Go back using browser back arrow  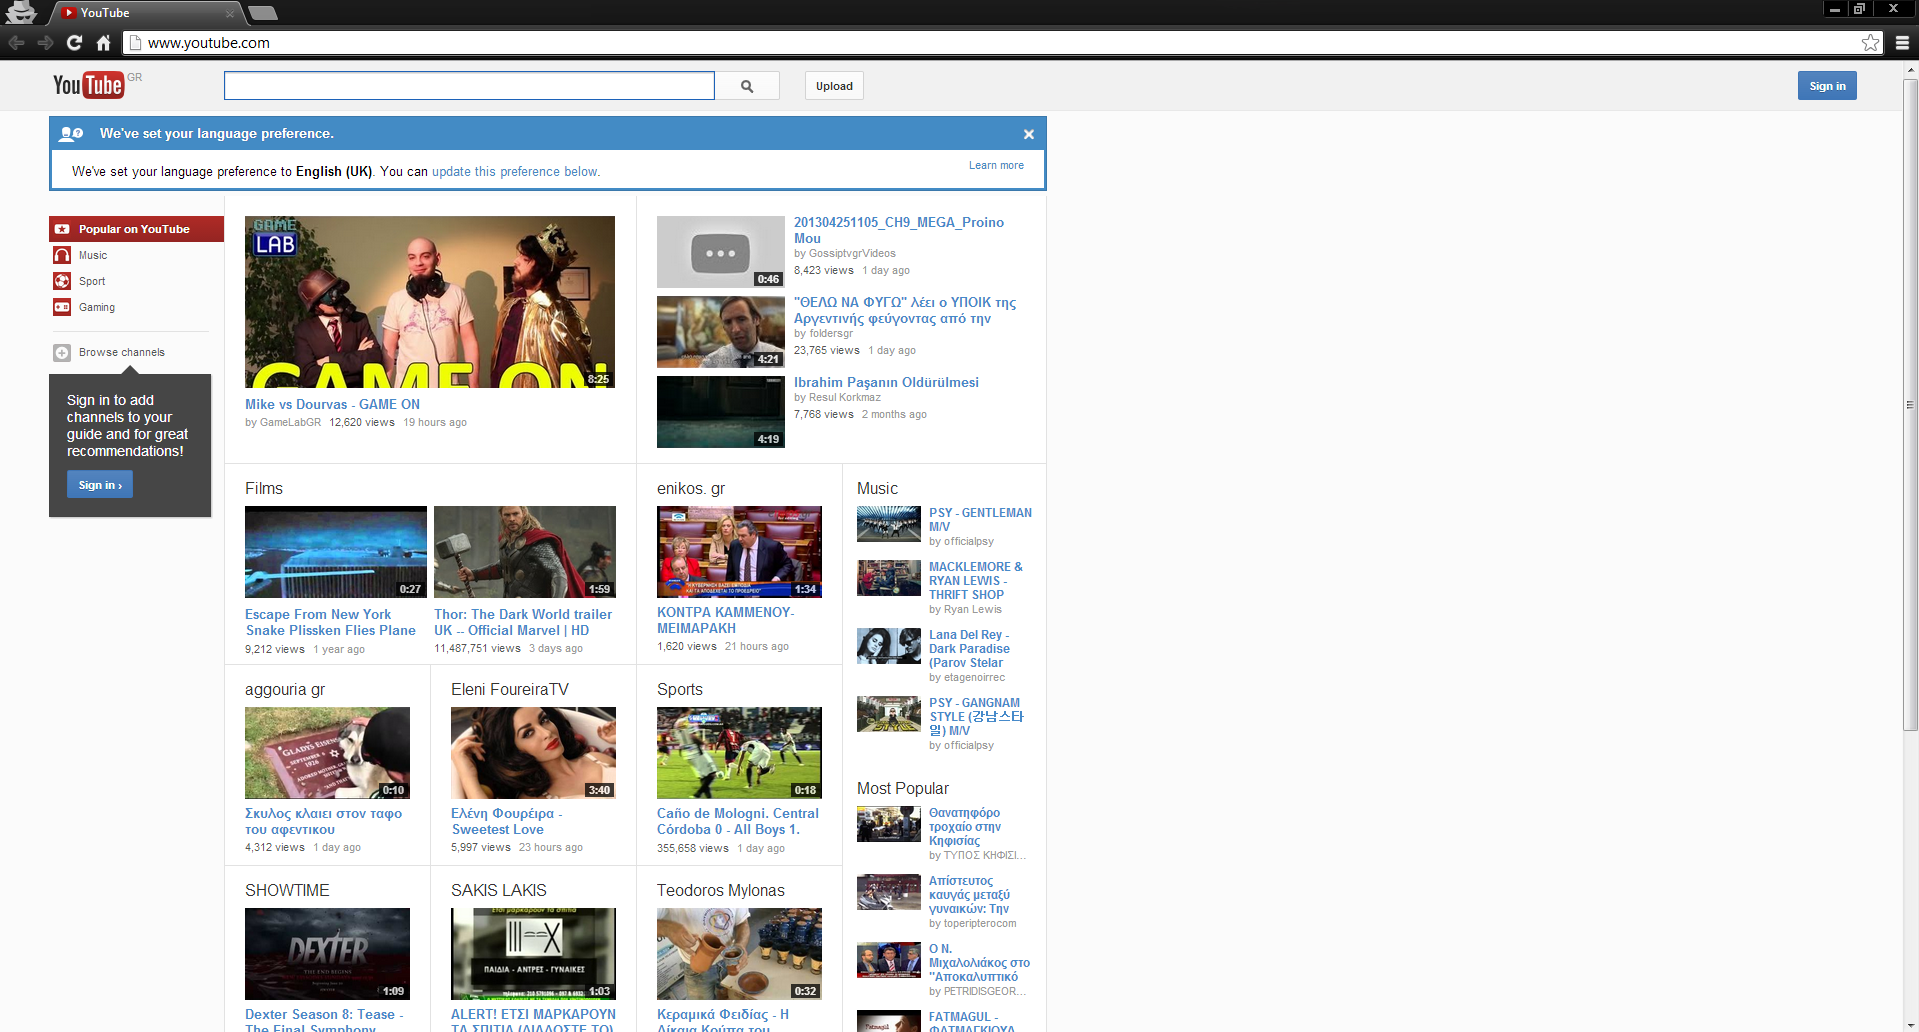tap(16, 42)
